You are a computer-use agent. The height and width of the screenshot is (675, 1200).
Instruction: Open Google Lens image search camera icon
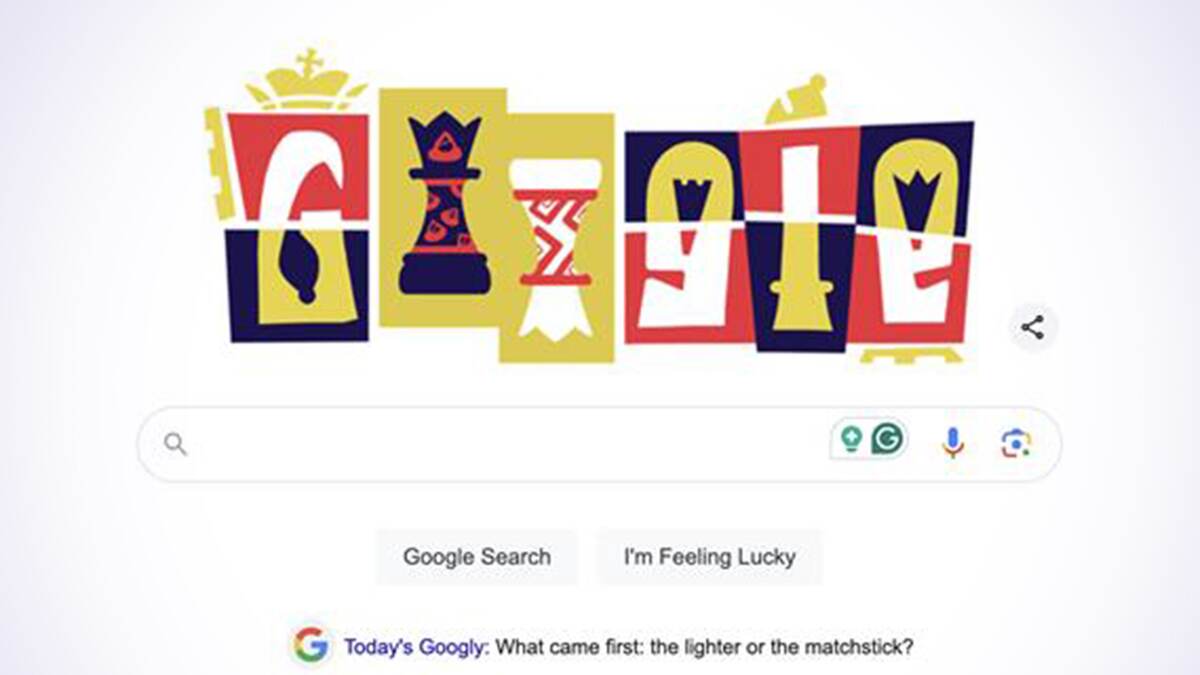1016,443
